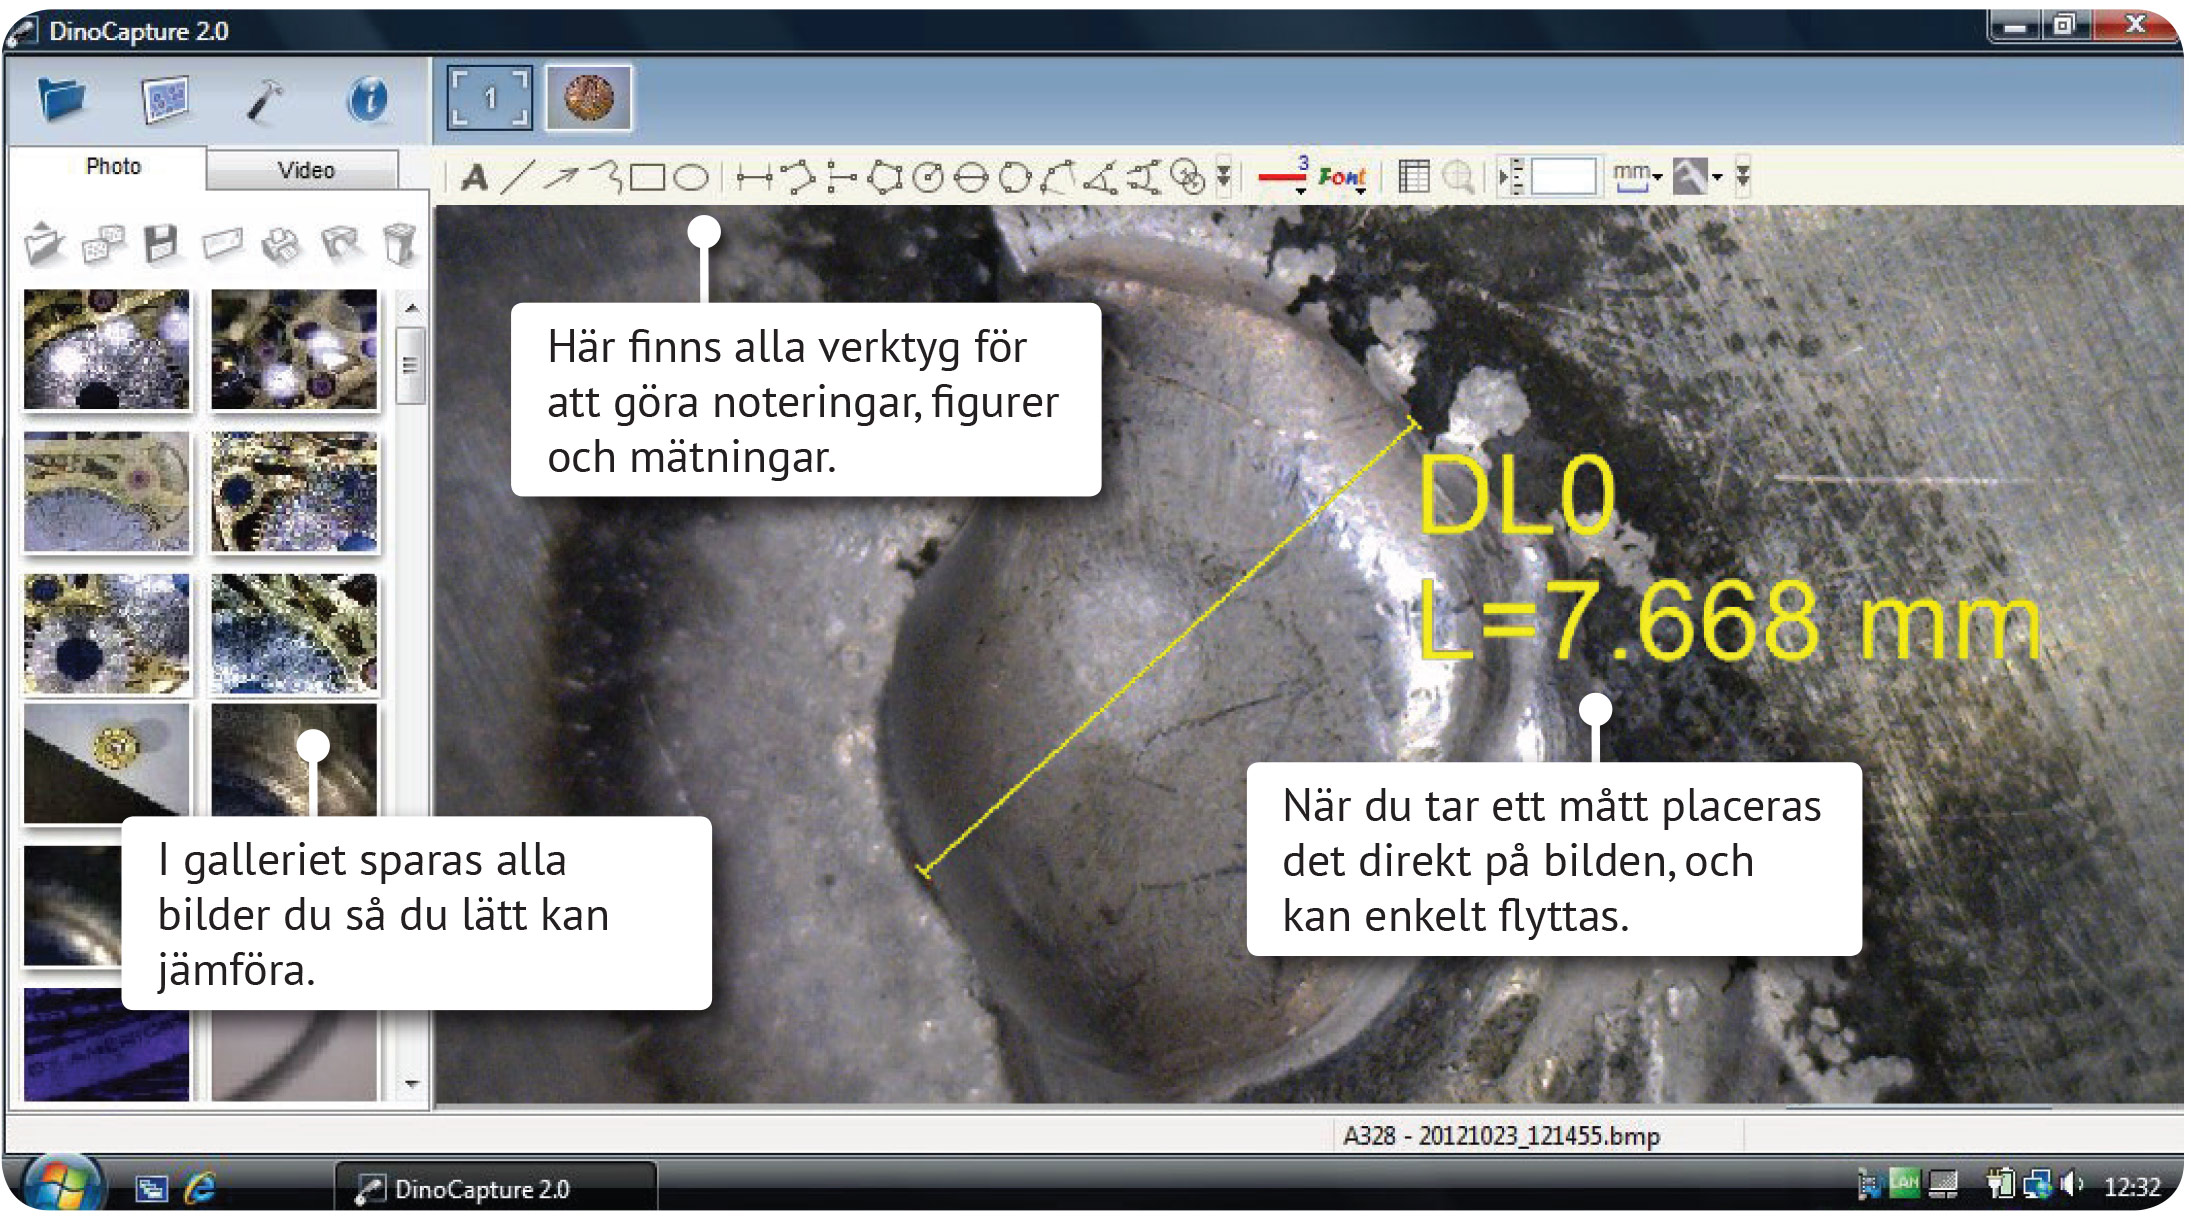The height and width of the screenshot is (1218, 2191).
Task: Select the Line drawing tool
Action: pyautogui.click(x=517, y=178)
